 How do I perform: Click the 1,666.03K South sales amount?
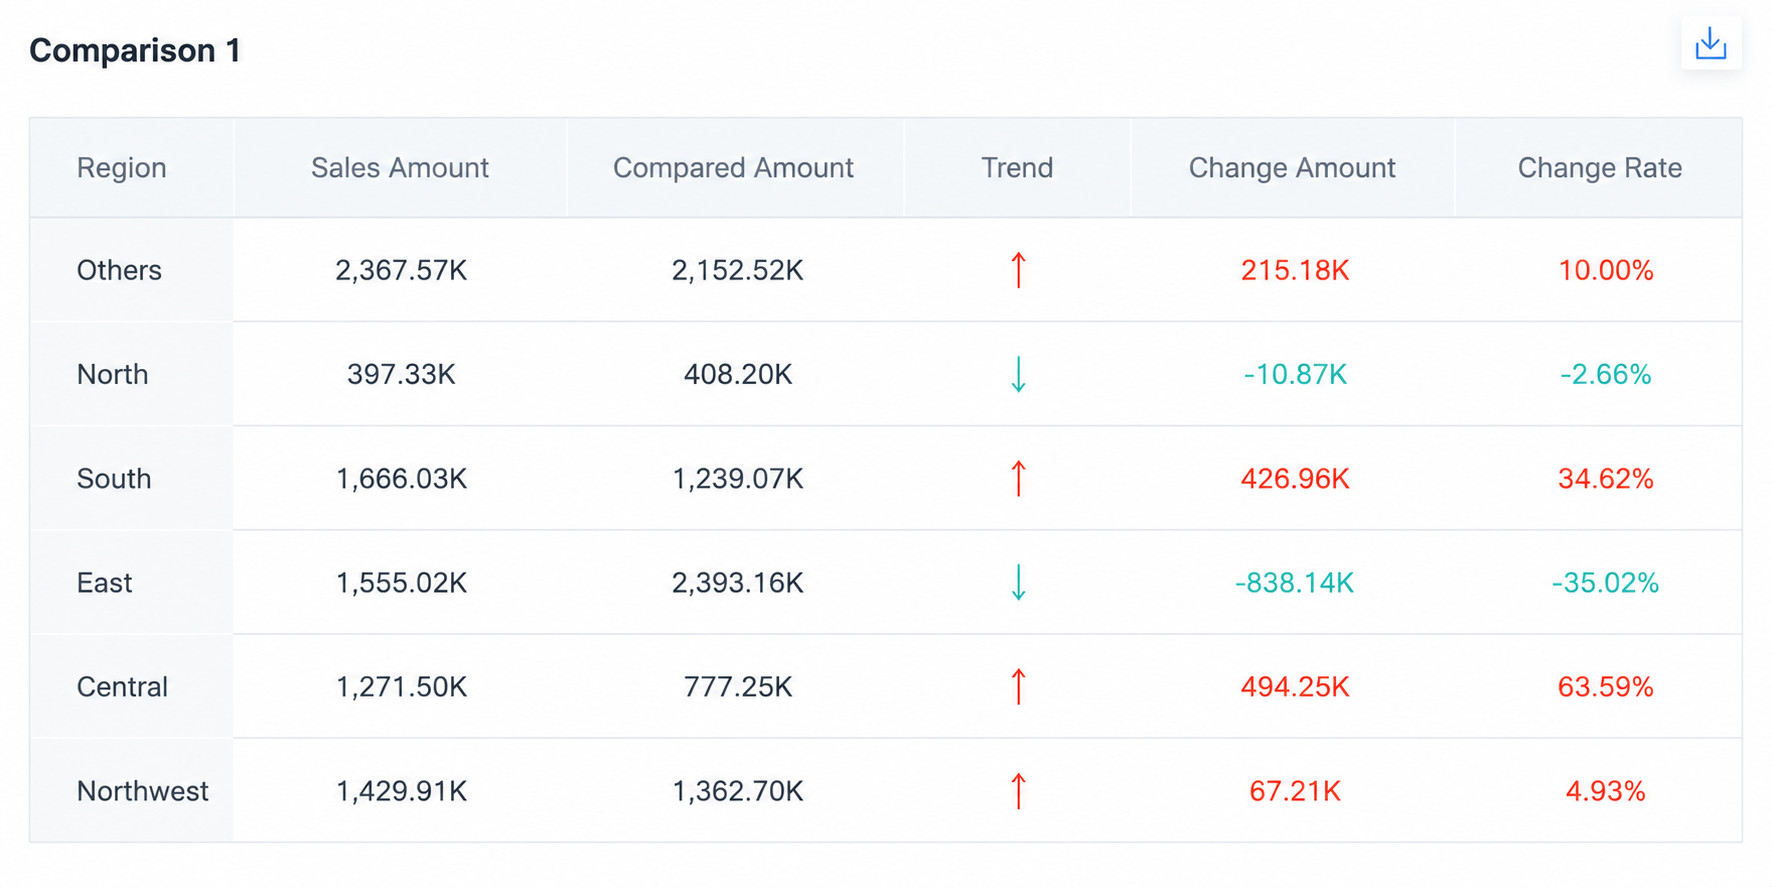tap(401, 478)
